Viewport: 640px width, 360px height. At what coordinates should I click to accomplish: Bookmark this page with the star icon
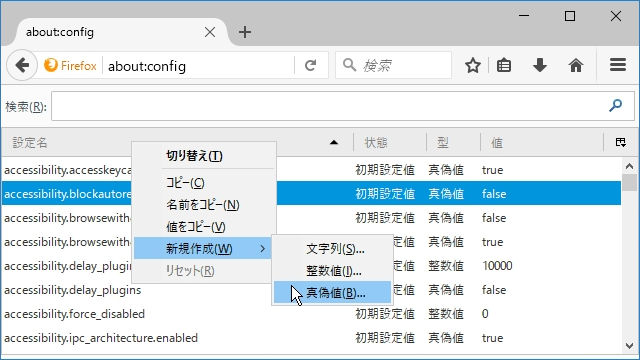click(473, 65)
